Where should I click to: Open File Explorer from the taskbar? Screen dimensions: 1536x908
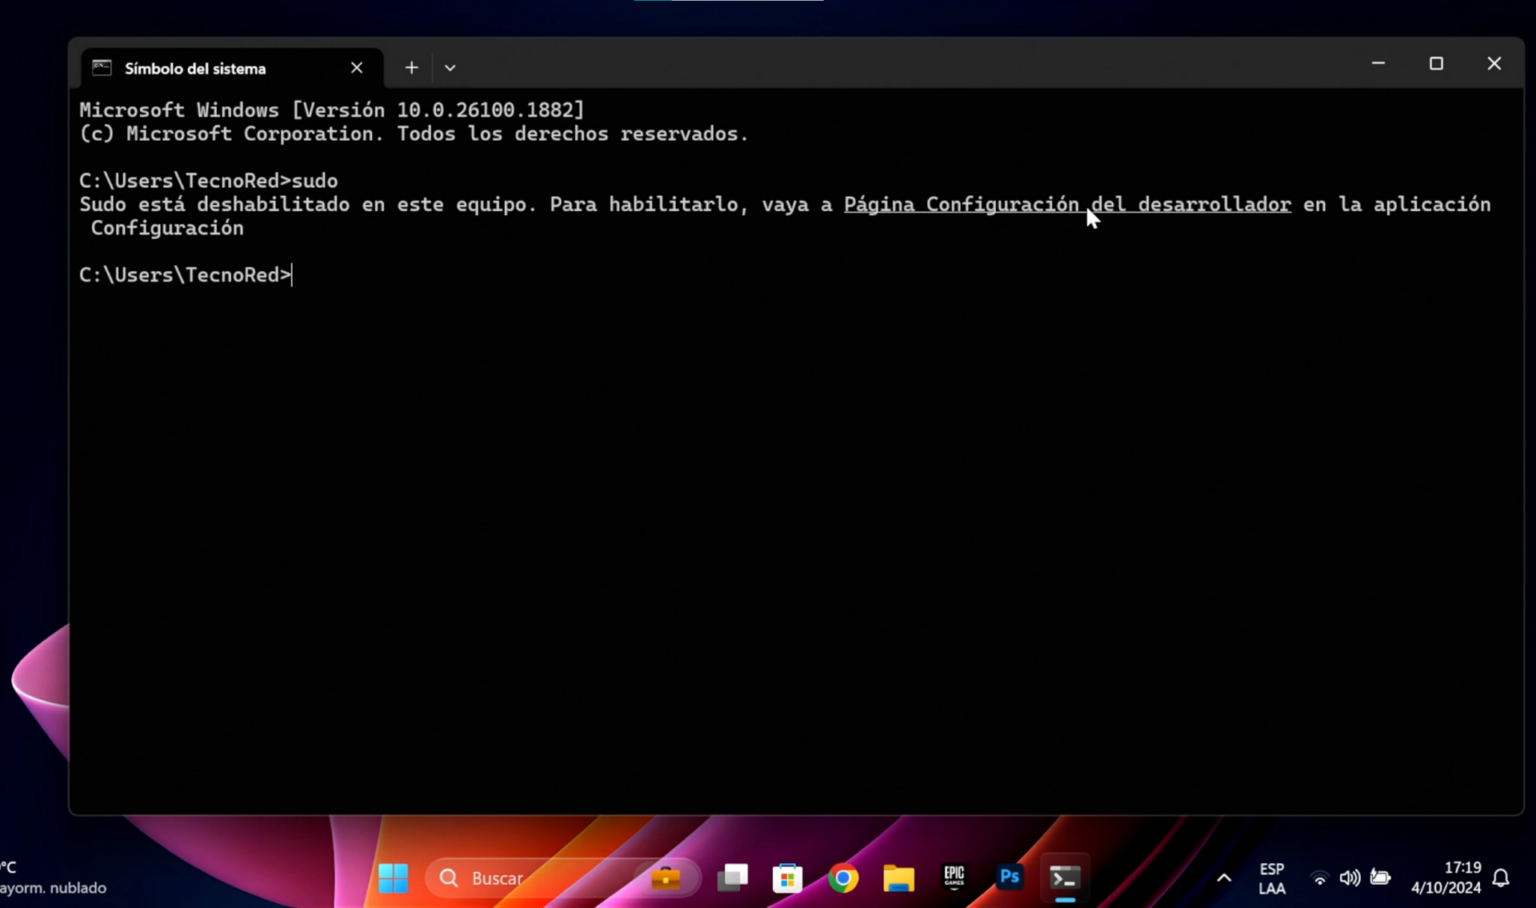(898, 877)
